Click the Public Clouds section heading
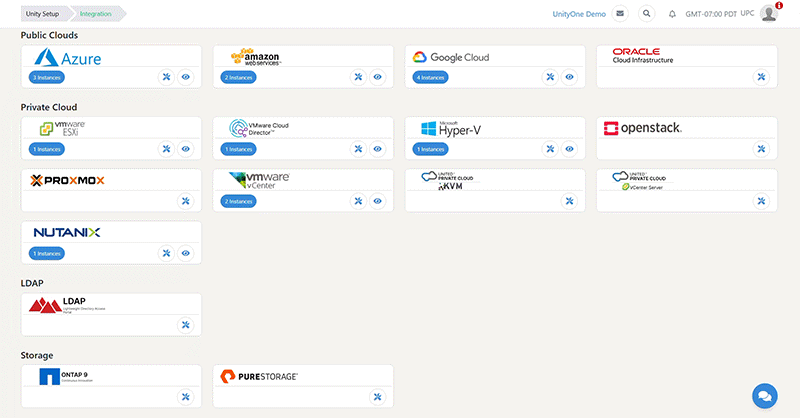Image resolution: width=800 pixels, height=418 pixels. coord(49,35)
